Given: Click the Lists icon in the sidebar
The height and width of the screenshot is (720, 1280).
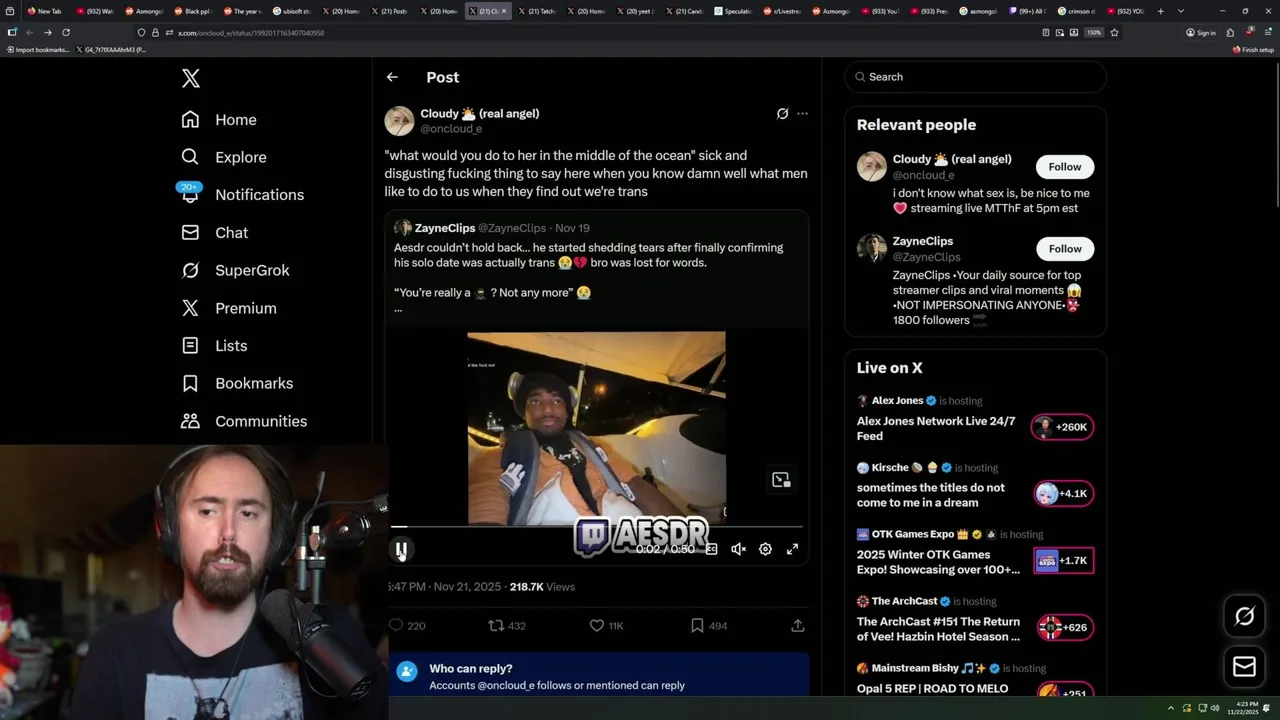Looking at the screenshot, I should (x=190, y=346).
